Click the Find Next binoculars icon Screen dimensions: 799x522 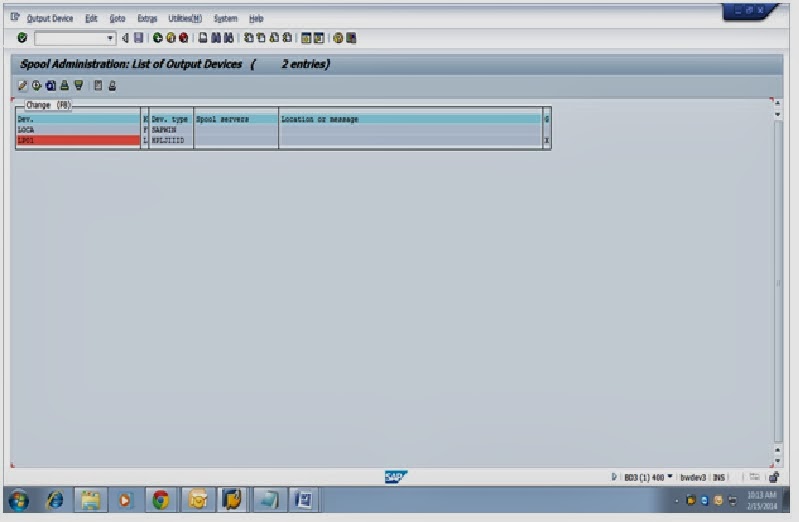click(229, 38)
